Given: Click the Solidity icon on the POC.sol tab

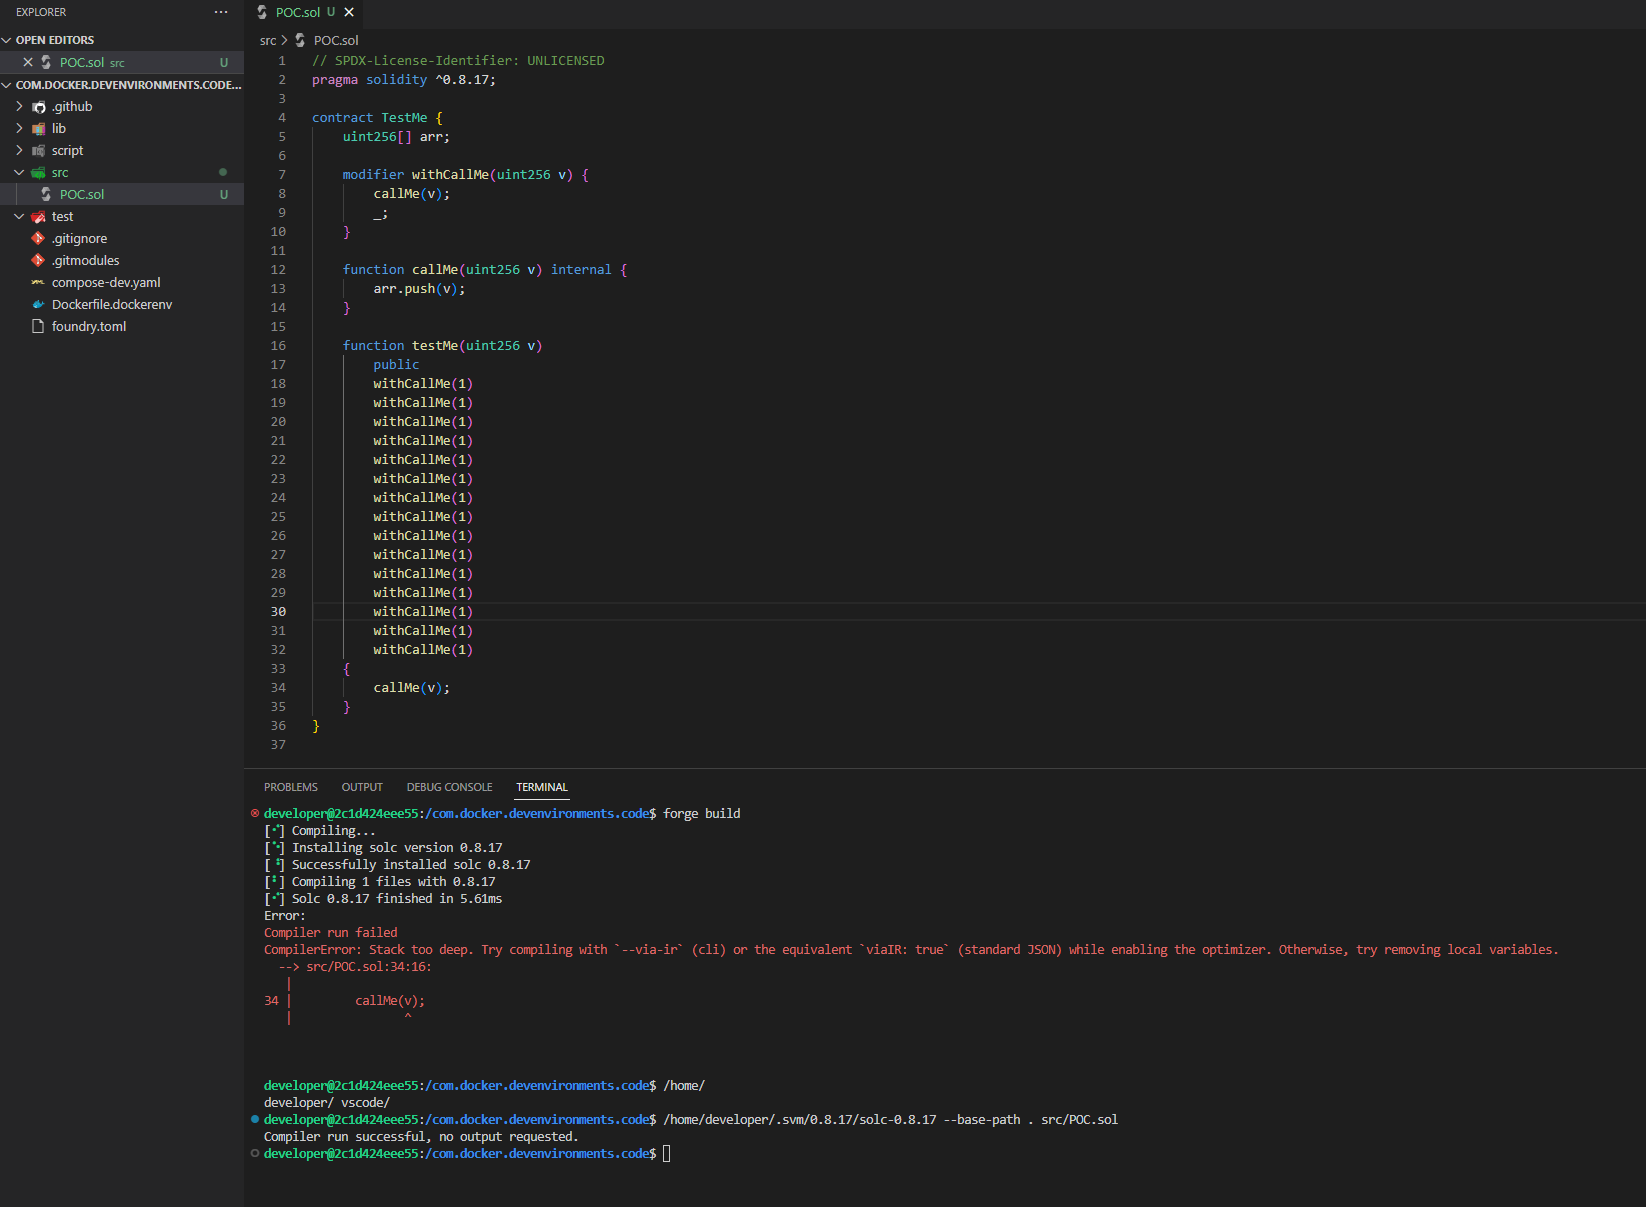Looking at the screenshot, I should (x=261, y=12).
